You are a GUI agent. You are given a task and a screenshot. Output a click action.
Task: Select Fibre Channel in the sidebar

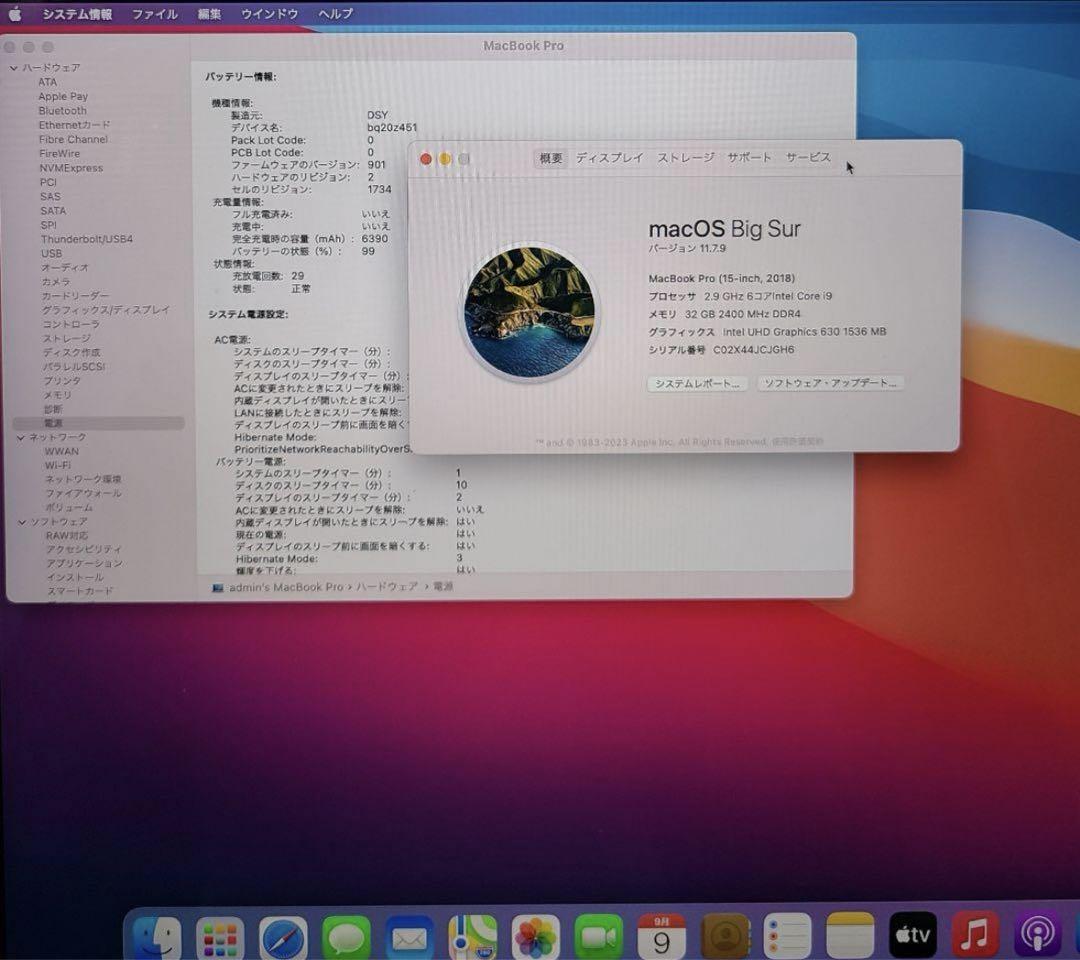(73, 139)
